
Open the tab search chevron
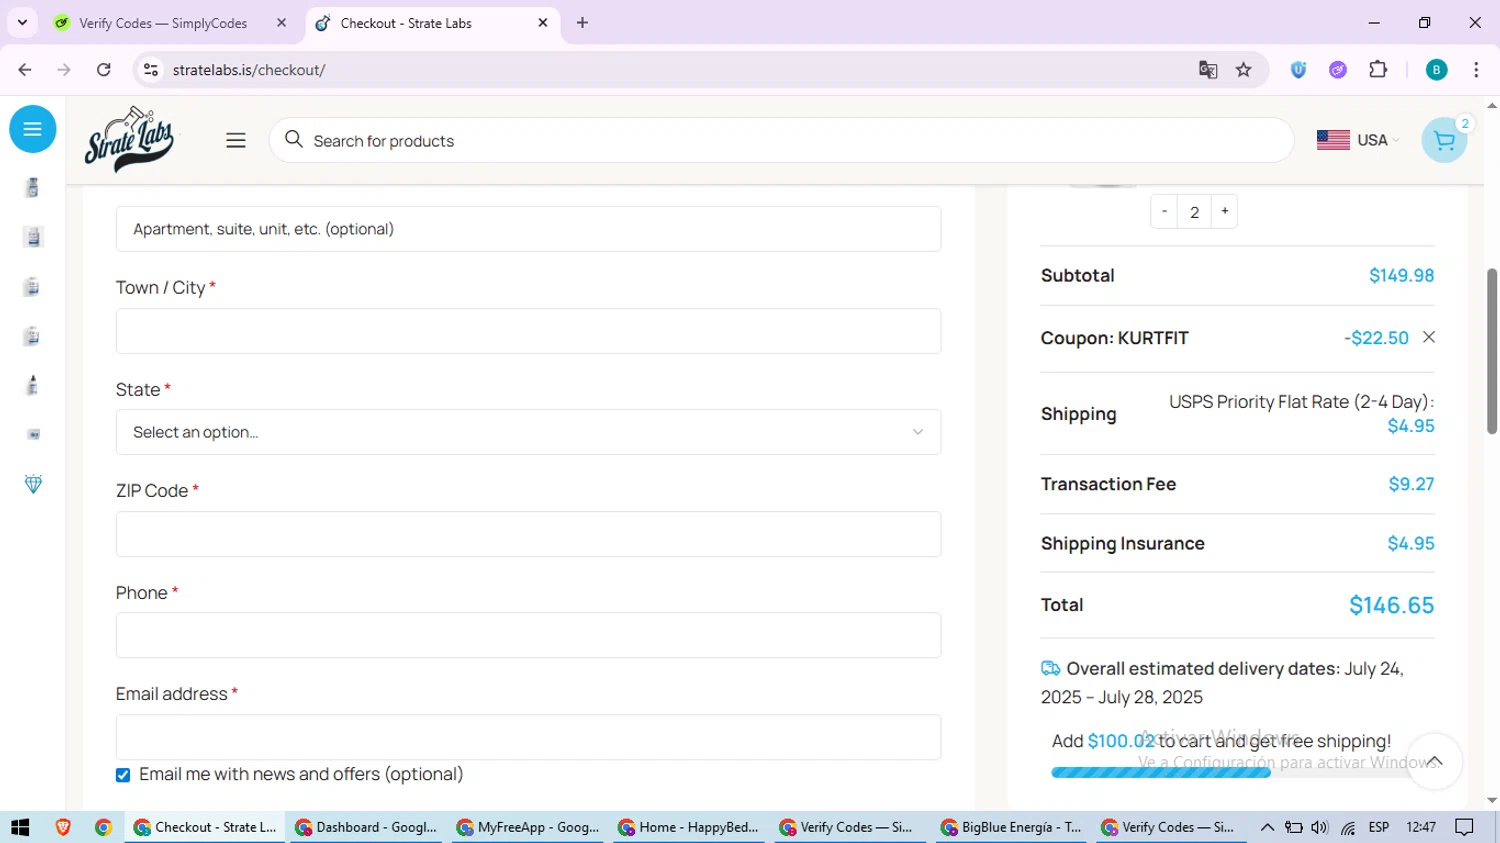(x=22, y=23)
